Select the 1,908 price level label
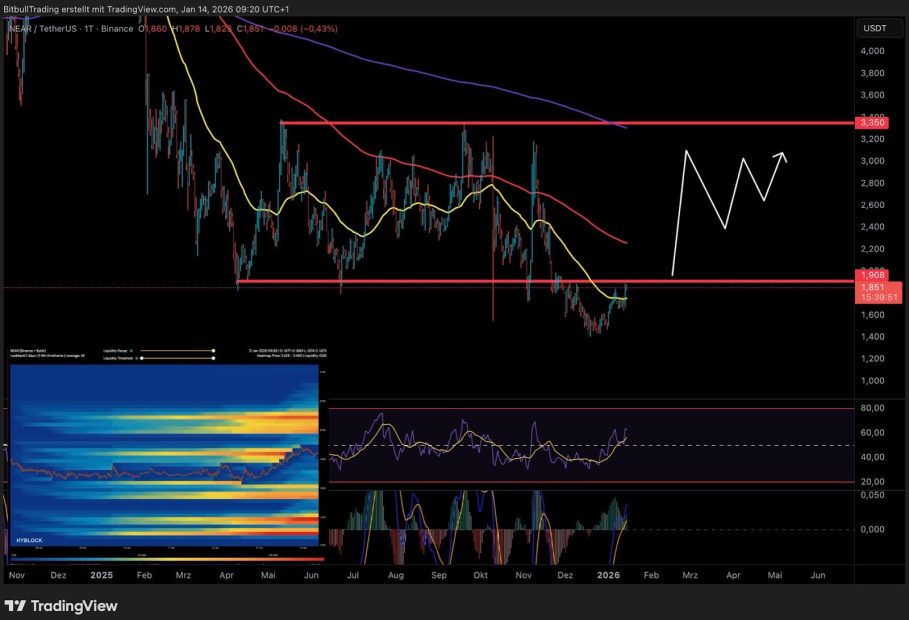Image resolution: width=909 pixels, height=620 pixels. coord(871,274)
